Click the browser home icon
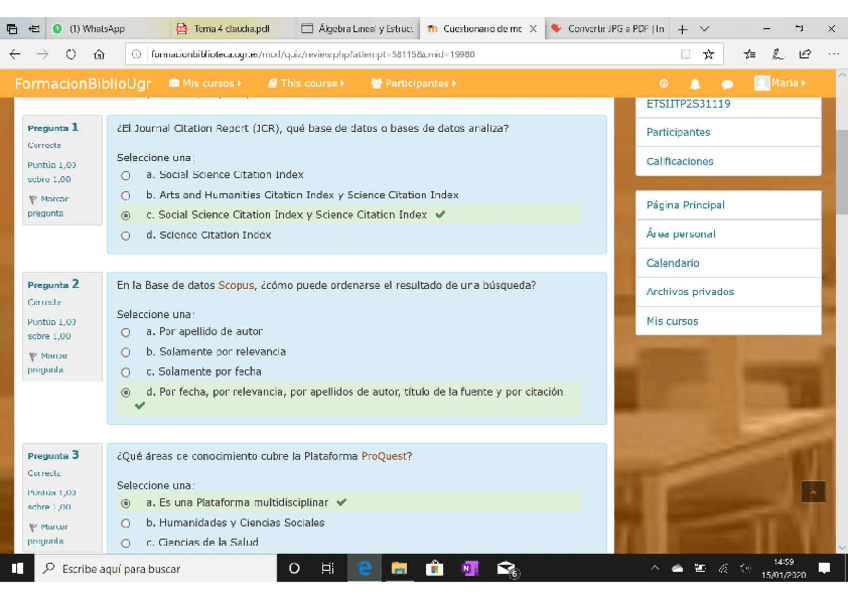848x599 pixels. pos(99,54)
